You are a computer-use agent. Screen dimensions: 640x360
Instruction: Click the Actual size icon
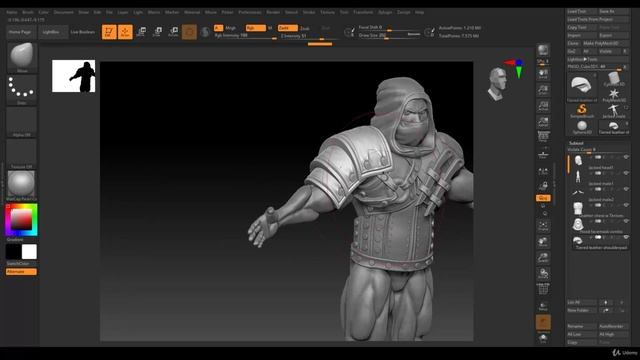click(x=543, y=106)
